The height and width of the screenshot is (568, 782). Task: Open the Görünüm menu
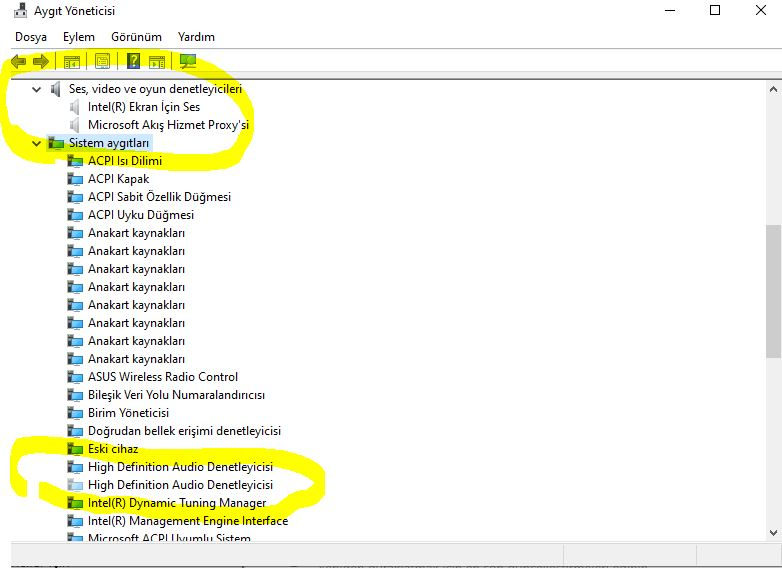(x=136, y=37)
